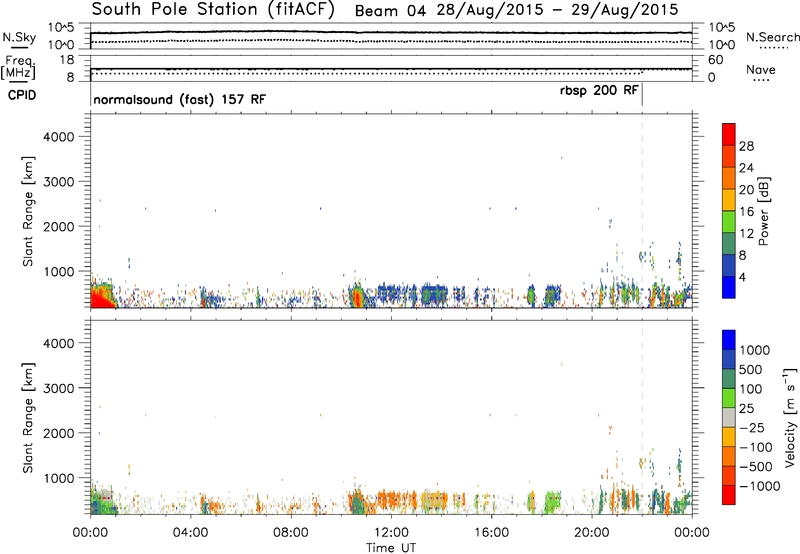
Task: Click the '-1000' tick on the velocity scale
Action: point(759,486)
